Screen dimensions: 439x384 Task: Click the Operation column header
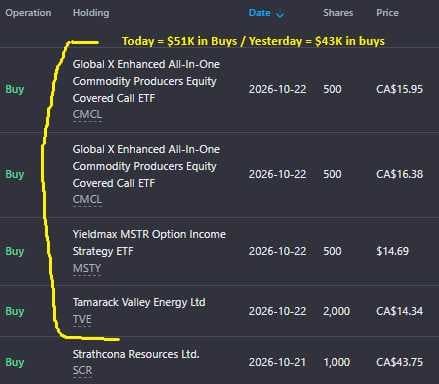pyautogui.click(x=28, y=13)
